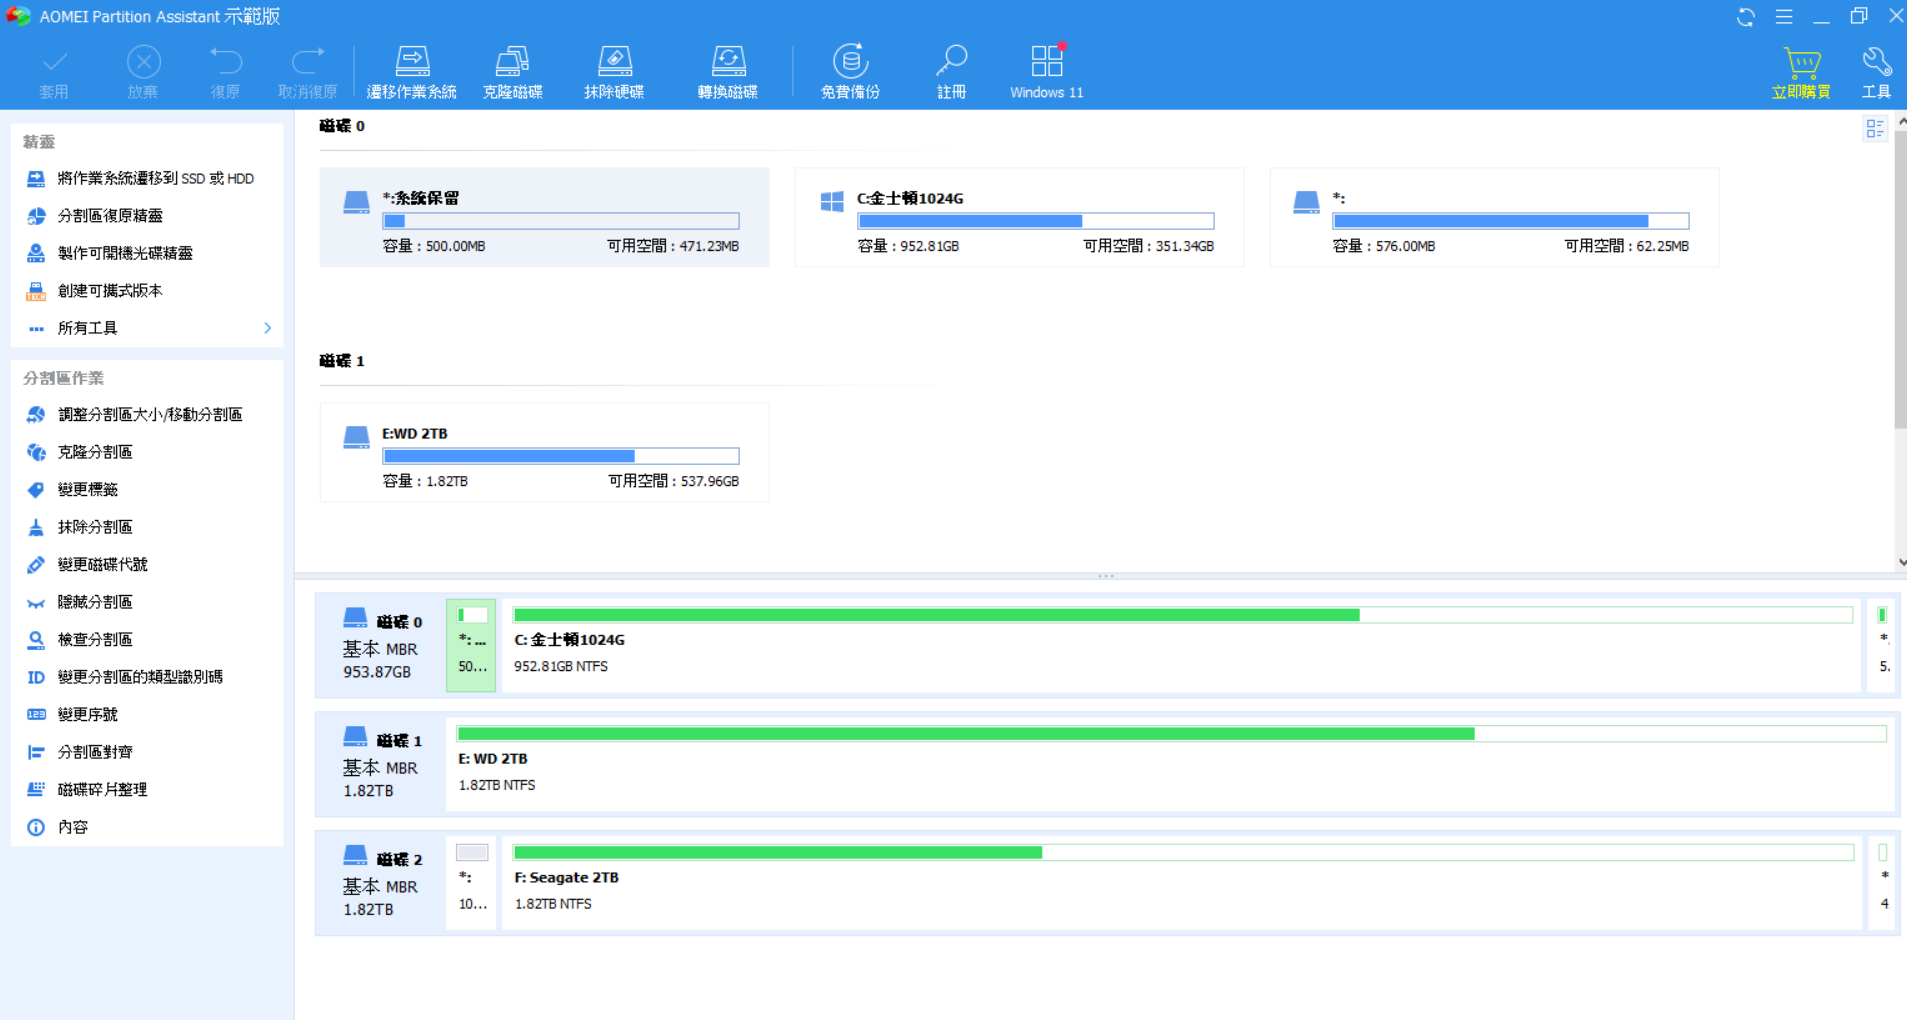This screenshot has height=1020, width=1907.
Task: Select the 576.00MB unnamed partition card
Action: pyautogui.click(x=1494, y=217)
